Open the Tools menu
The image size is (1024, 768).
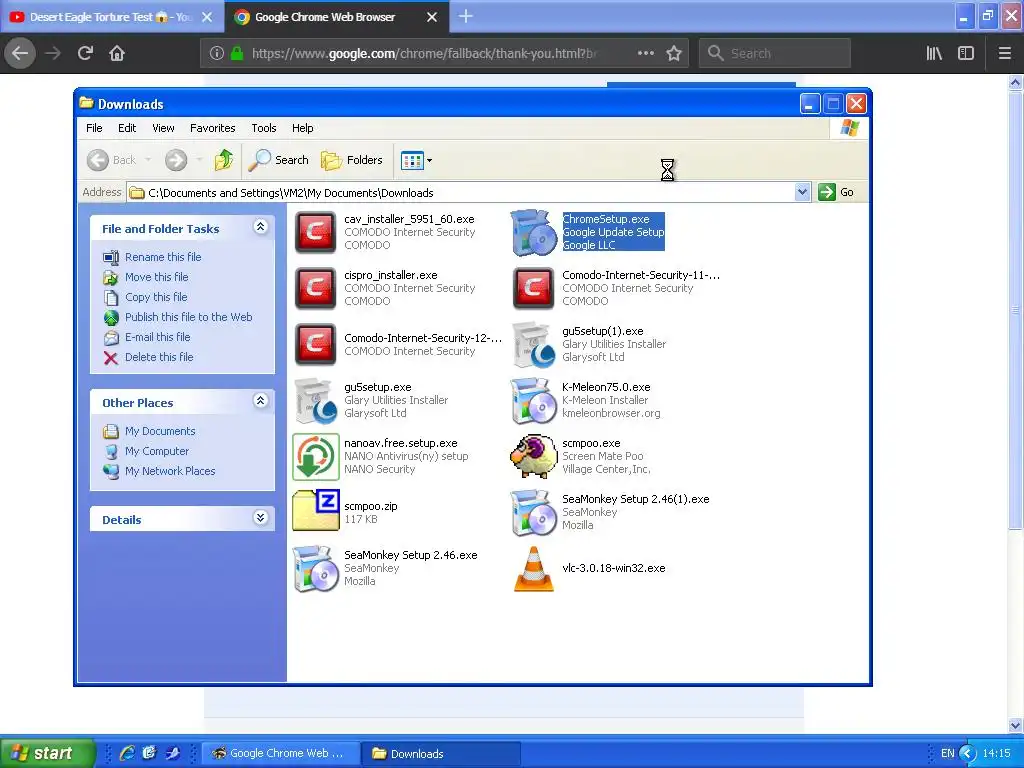(x=264, y=128)
